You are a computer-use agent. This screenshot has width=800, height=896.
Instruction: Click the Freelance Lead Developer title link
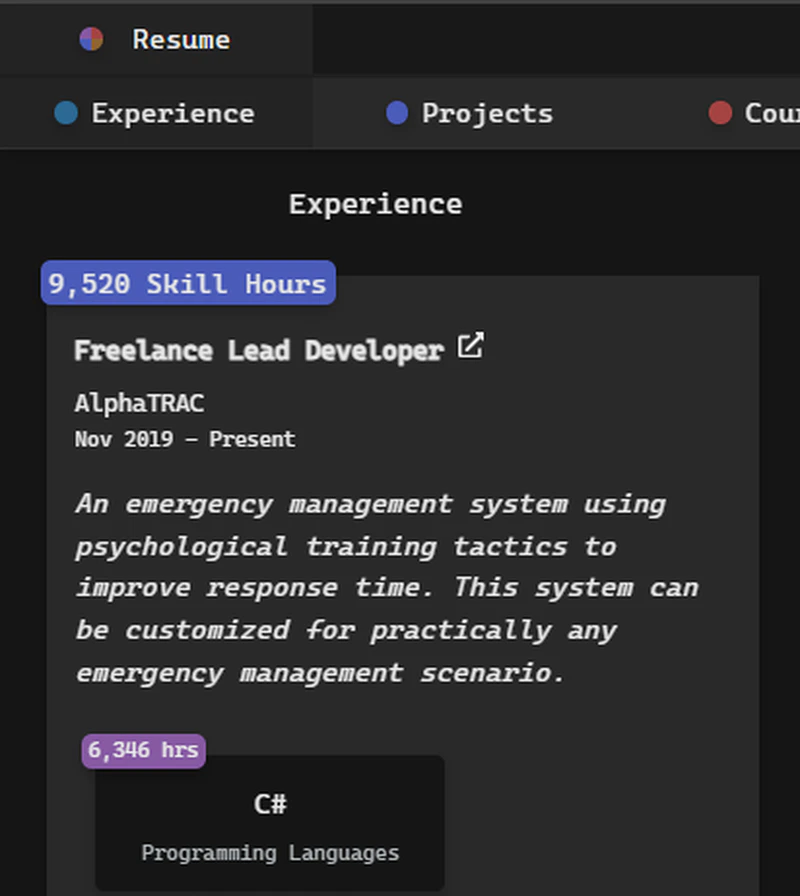pos(258,351)
